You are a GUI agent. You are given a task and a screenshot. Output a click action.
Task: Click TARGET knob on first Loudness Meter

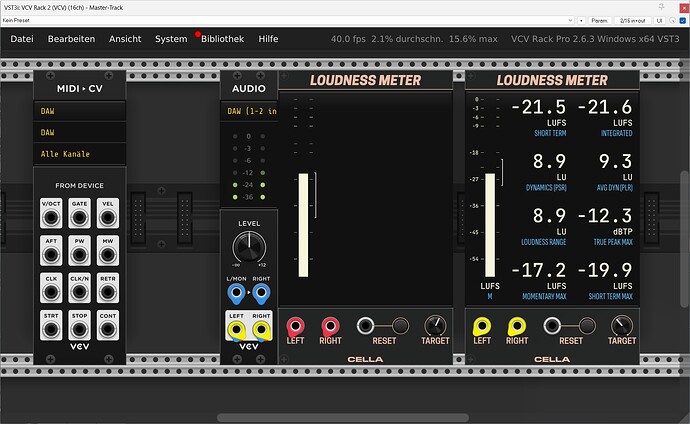[x=435, y=326]
